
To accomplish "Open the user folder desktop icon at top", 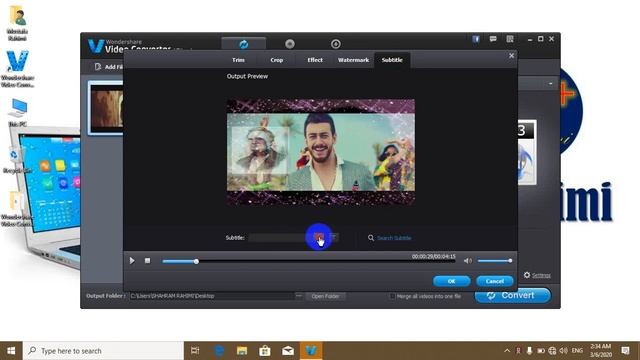I will 17,22.
